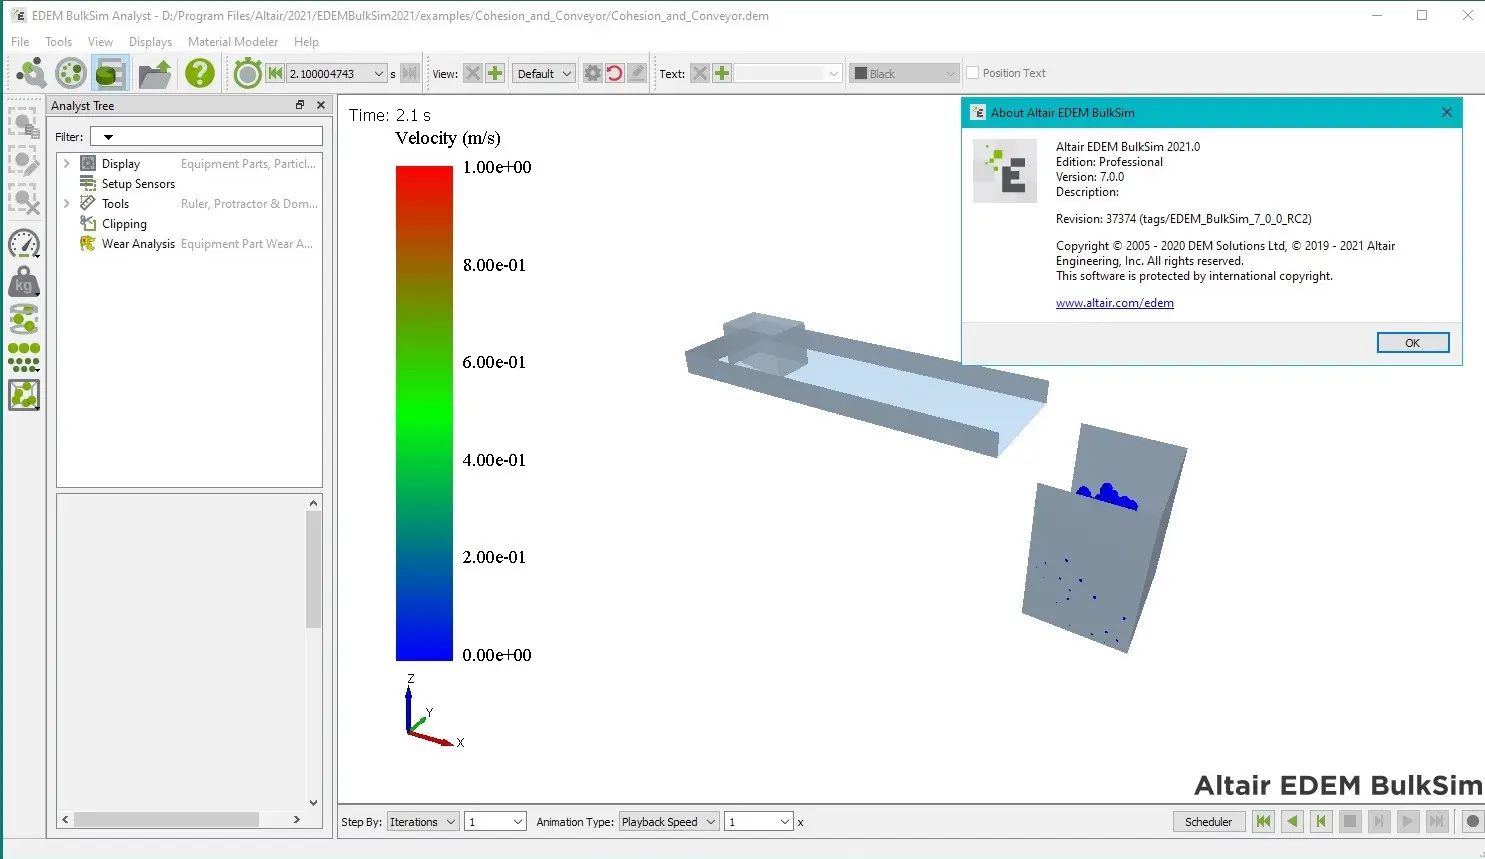Jump to first time step beside time field
The width and height of the screenshot is (1485, 859).
click(x=275, y=73)
